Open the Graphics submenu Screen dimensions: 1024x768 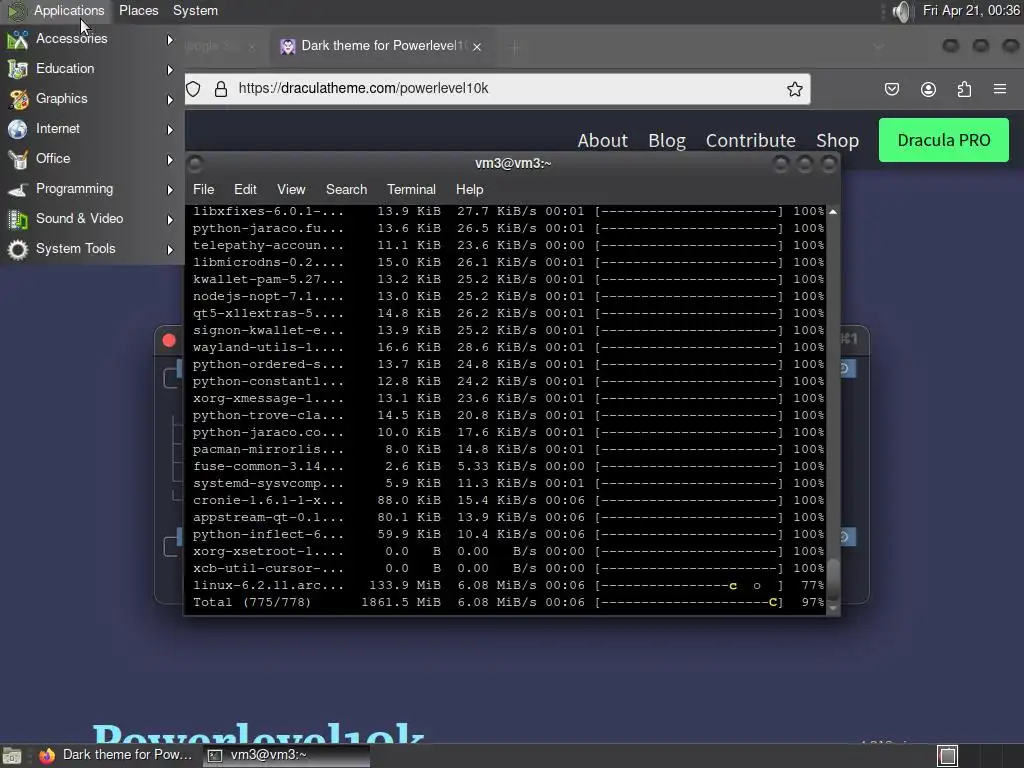point(91,99)
